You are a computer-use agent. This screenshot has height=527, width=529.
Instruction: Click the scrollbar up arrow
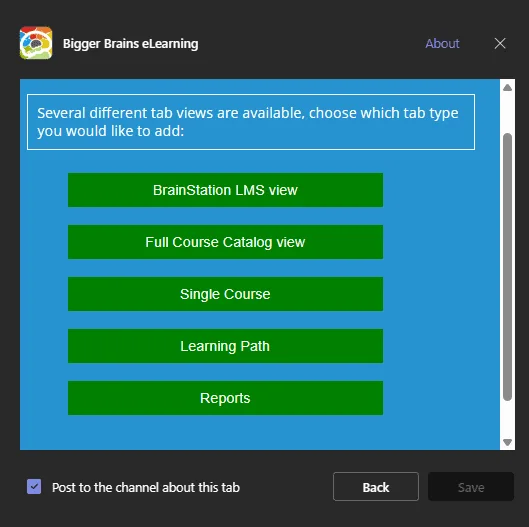tap(507, 88)
